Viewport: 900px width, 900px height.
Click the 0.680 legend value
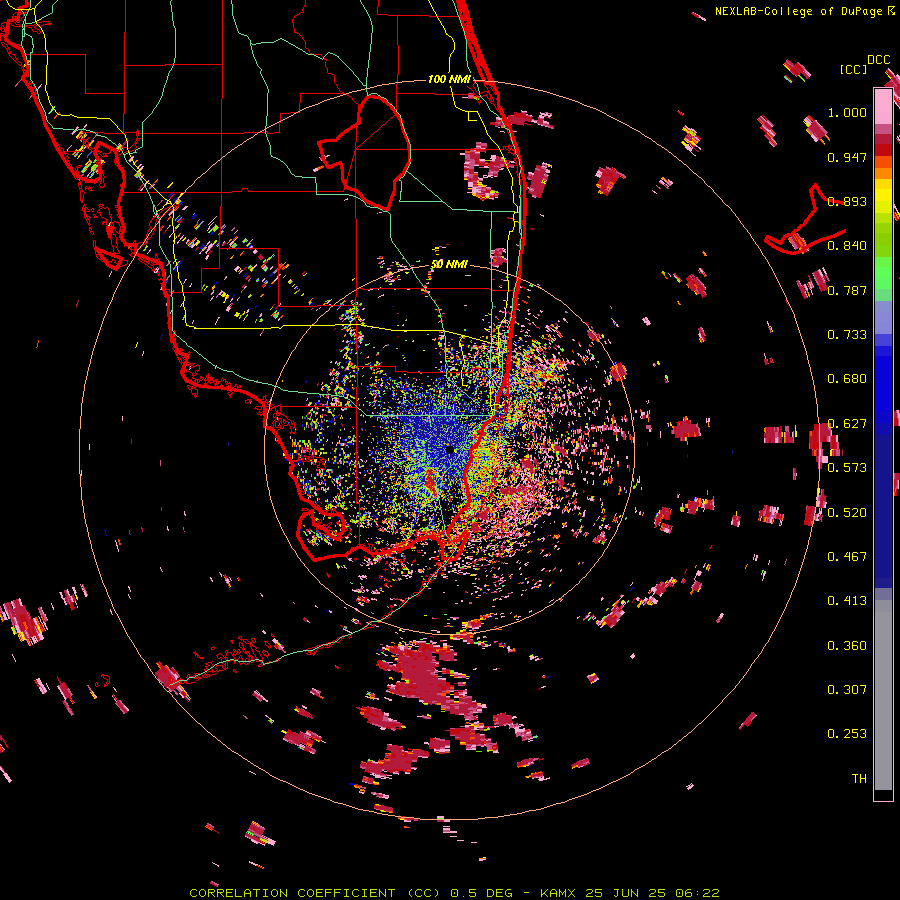(x=847, y=379)
